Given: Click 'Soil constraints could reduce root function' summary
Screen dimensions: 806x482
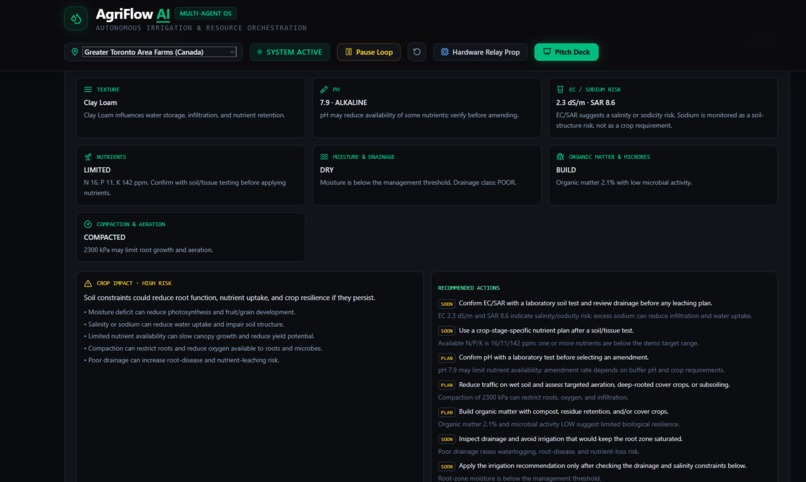Looking at the screenshot, I should point(229,298).
